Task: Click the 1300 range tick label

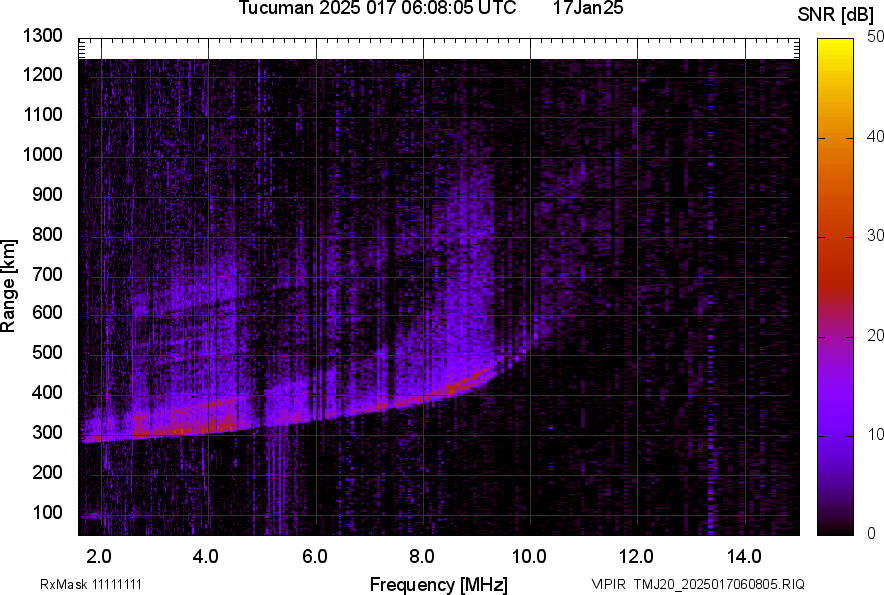Action: [x=42, y=36]
